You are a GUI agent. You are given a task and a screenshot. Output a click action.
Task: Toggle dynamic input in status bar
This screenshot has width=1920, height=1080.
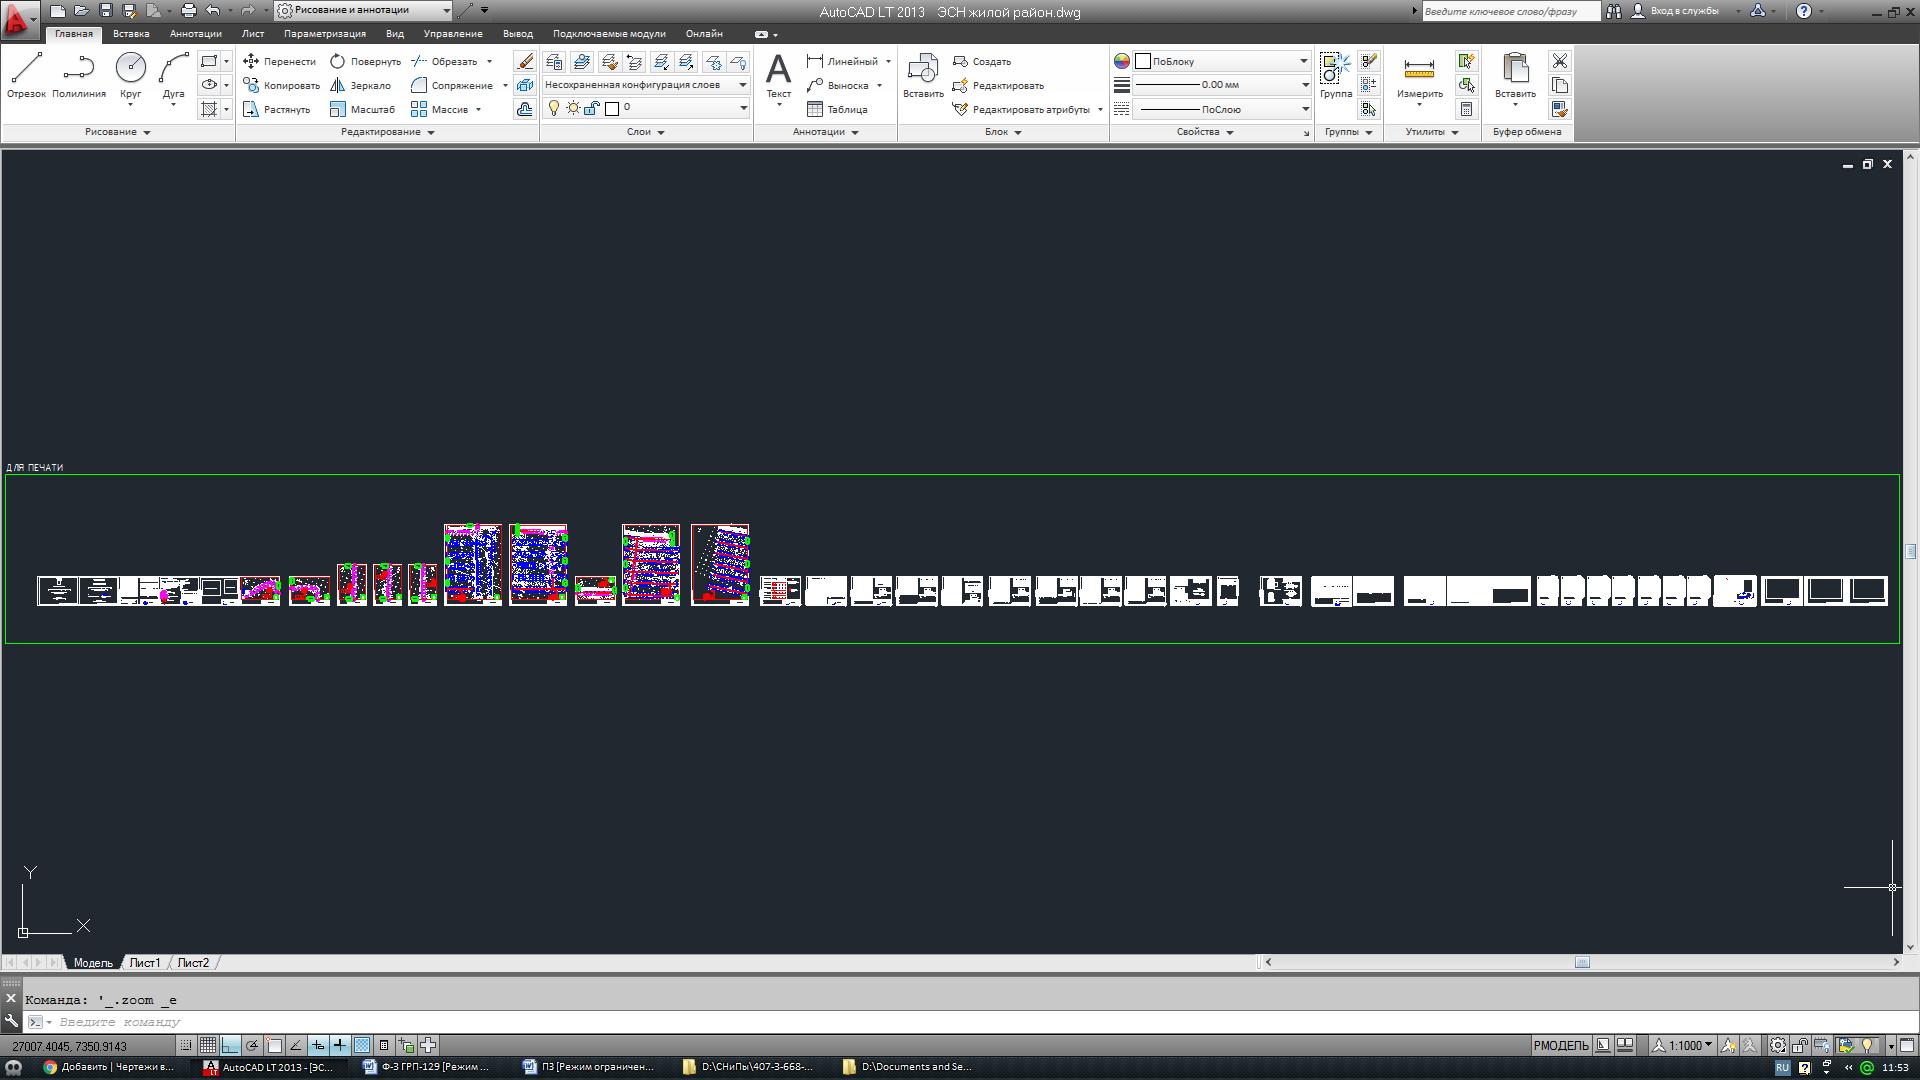318,1045
